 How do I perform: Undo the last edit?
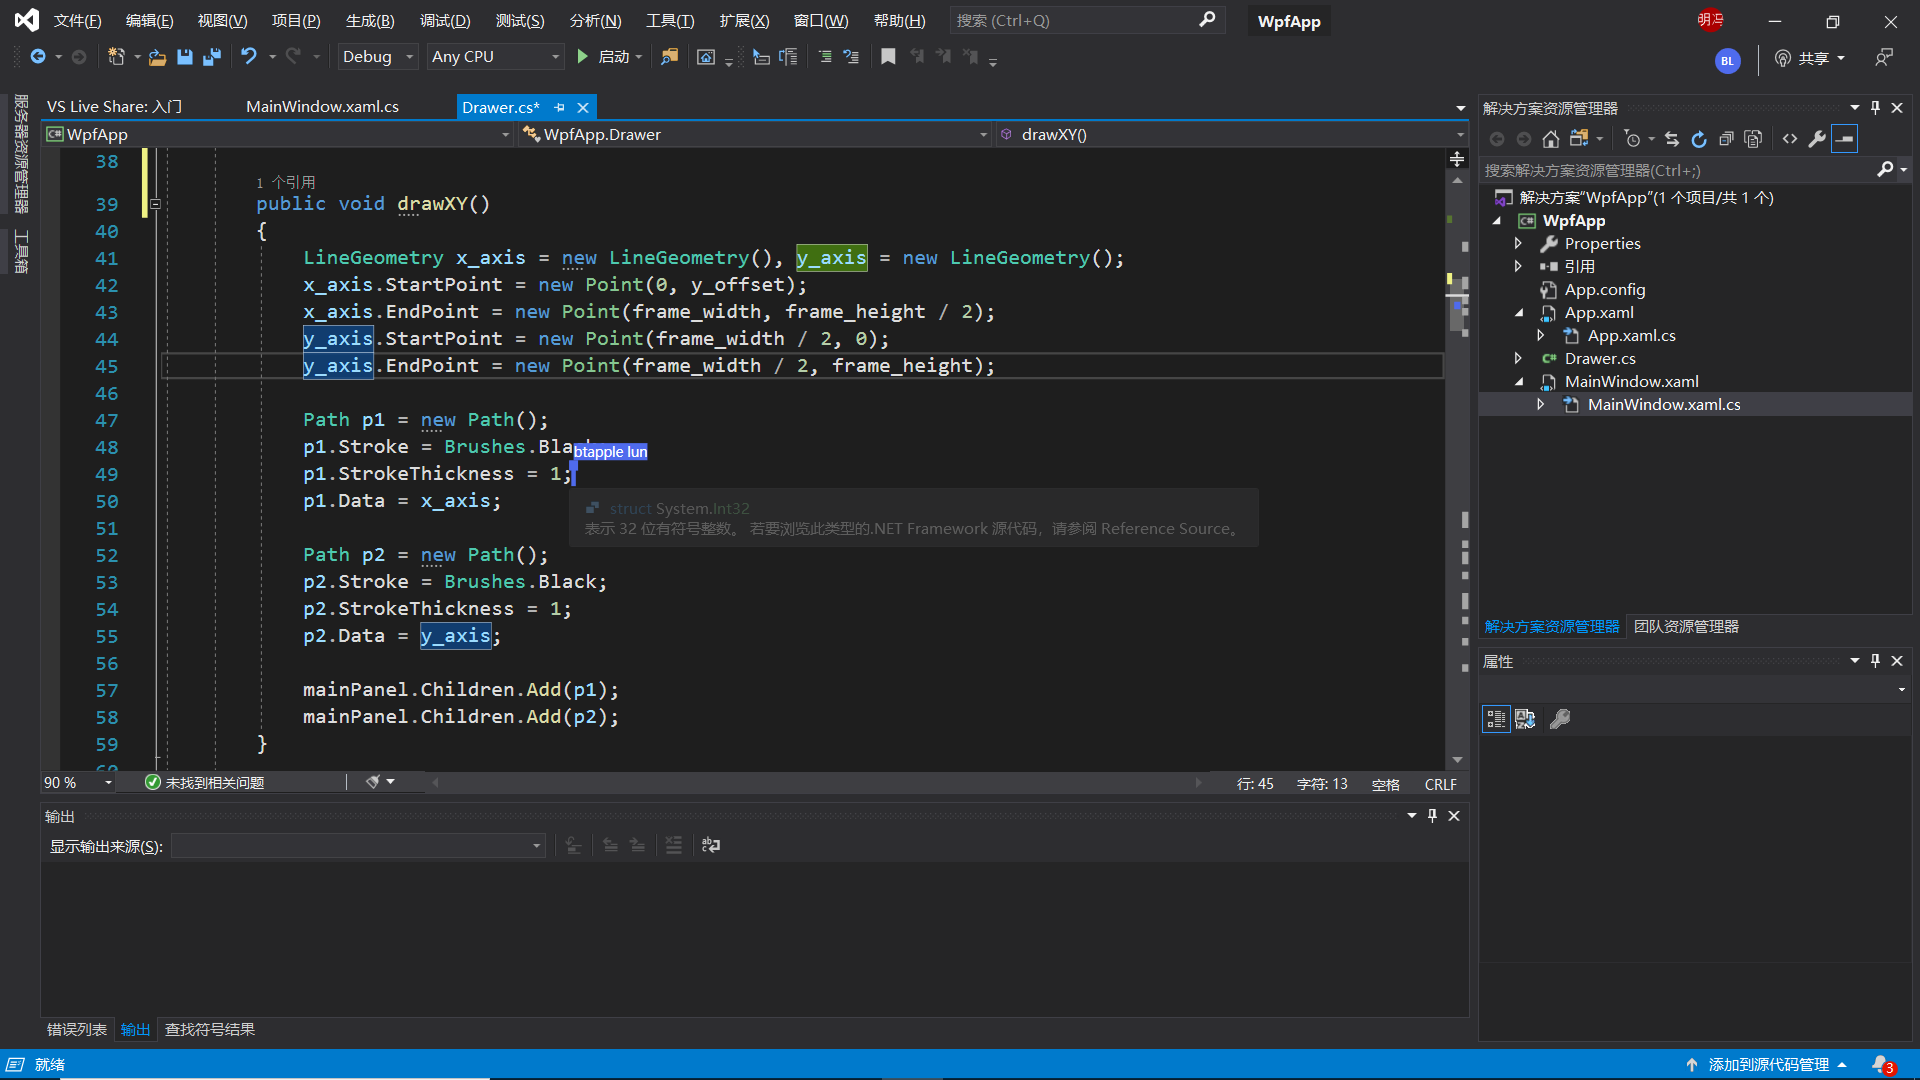[x=249, y=57]
